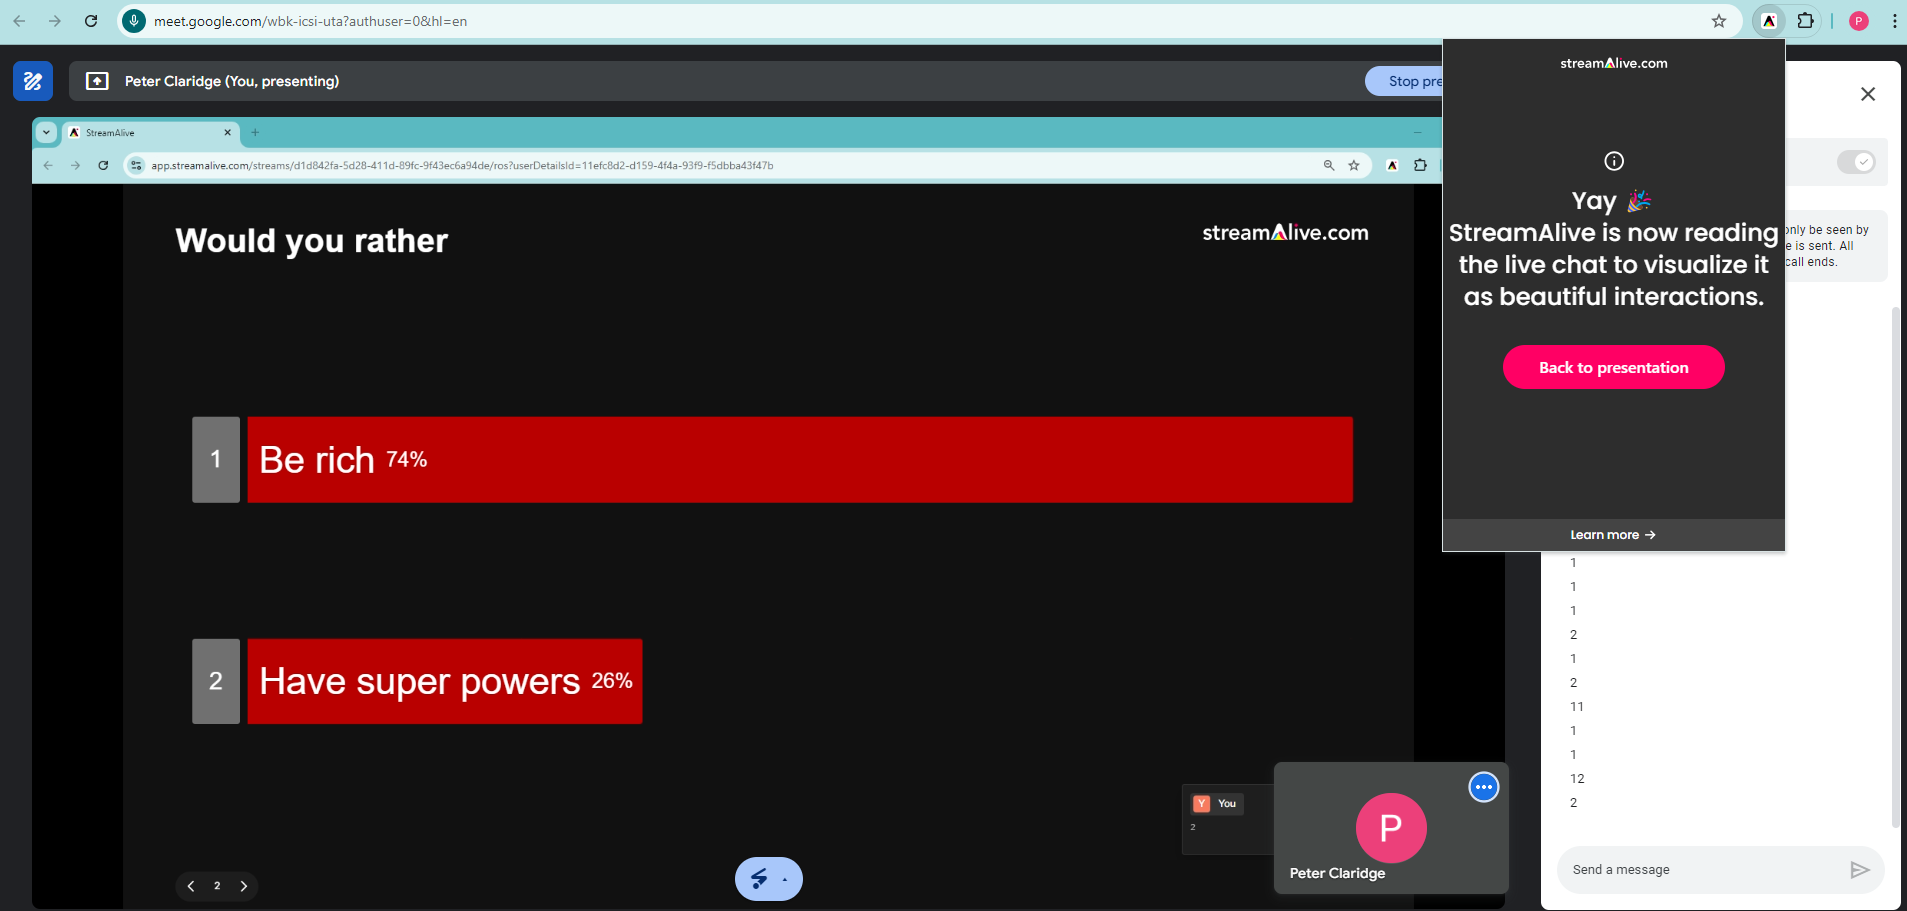Click the 'Would you rather' slide heading

311,241
